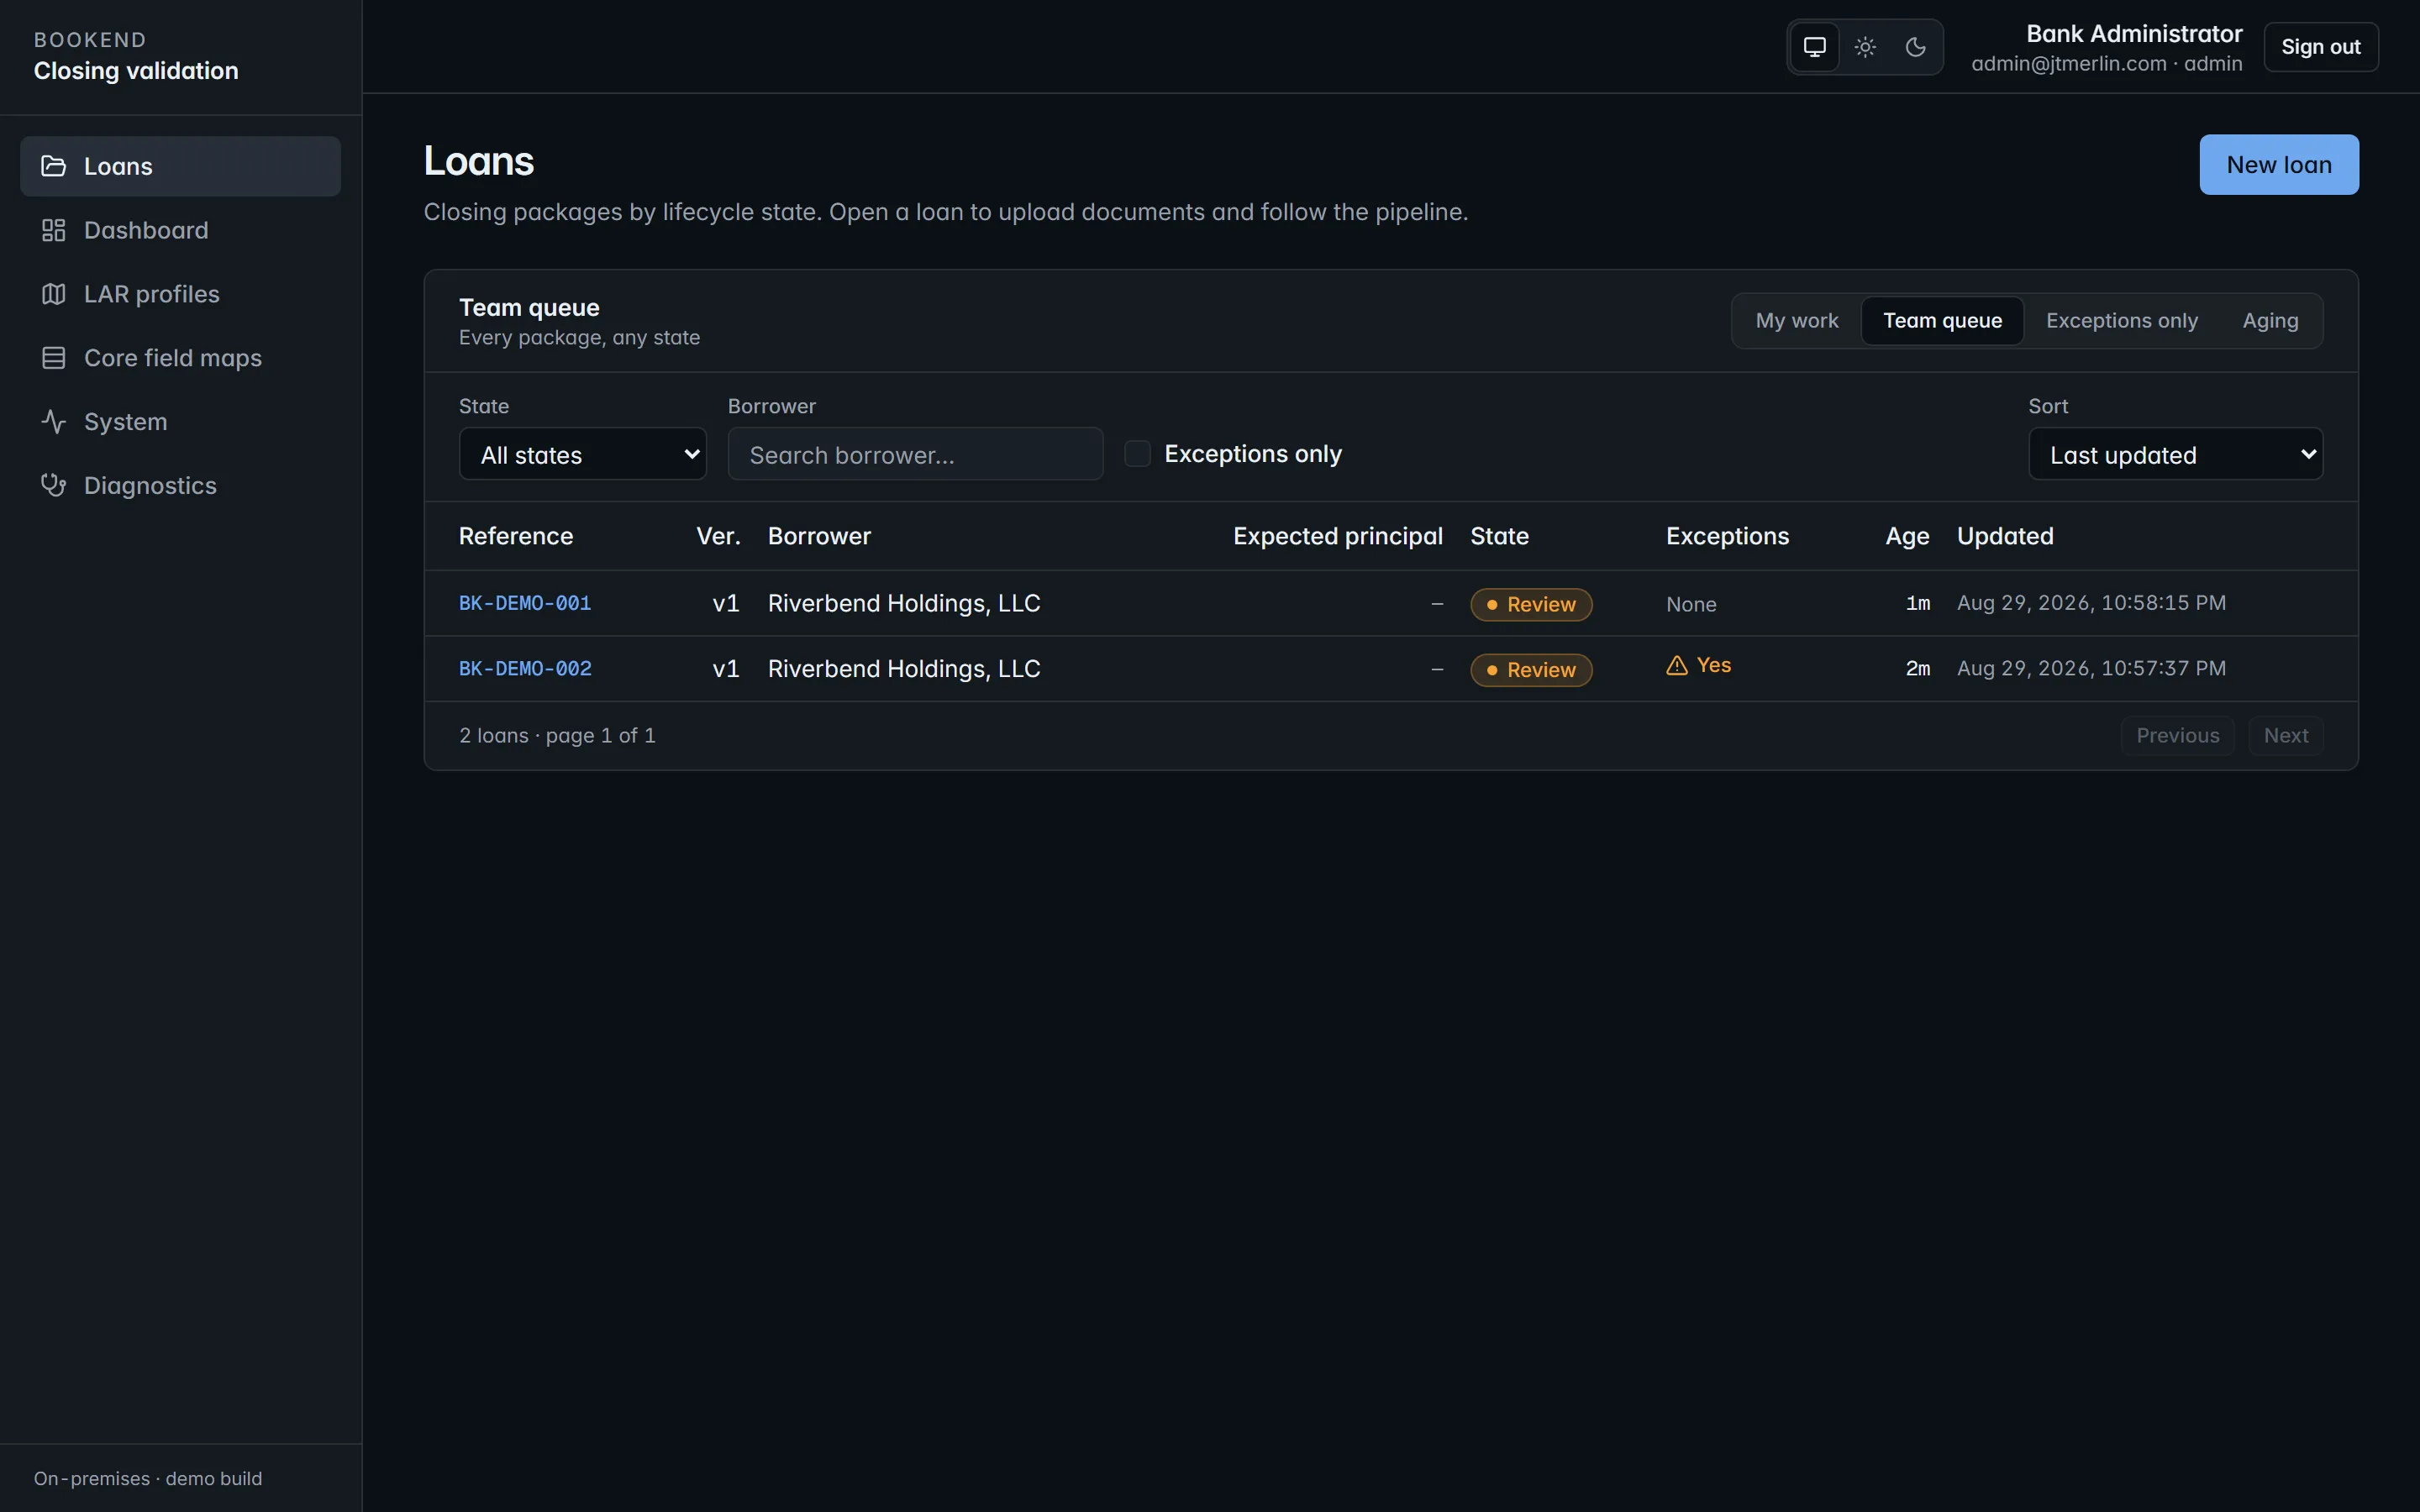Select the Exceptions only tab
The image size is (2420, 1512).
point(2121,321)
